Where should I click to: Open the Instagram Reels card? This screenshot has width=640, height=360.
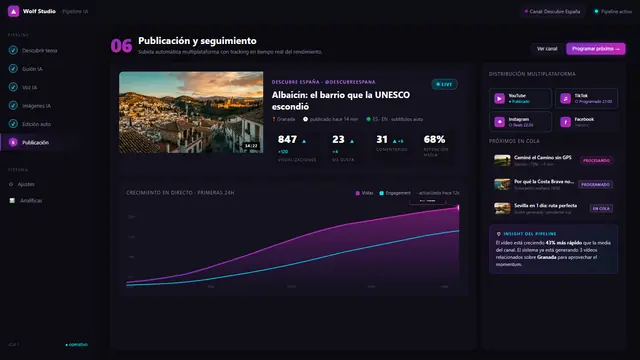(x=520, y=122)
